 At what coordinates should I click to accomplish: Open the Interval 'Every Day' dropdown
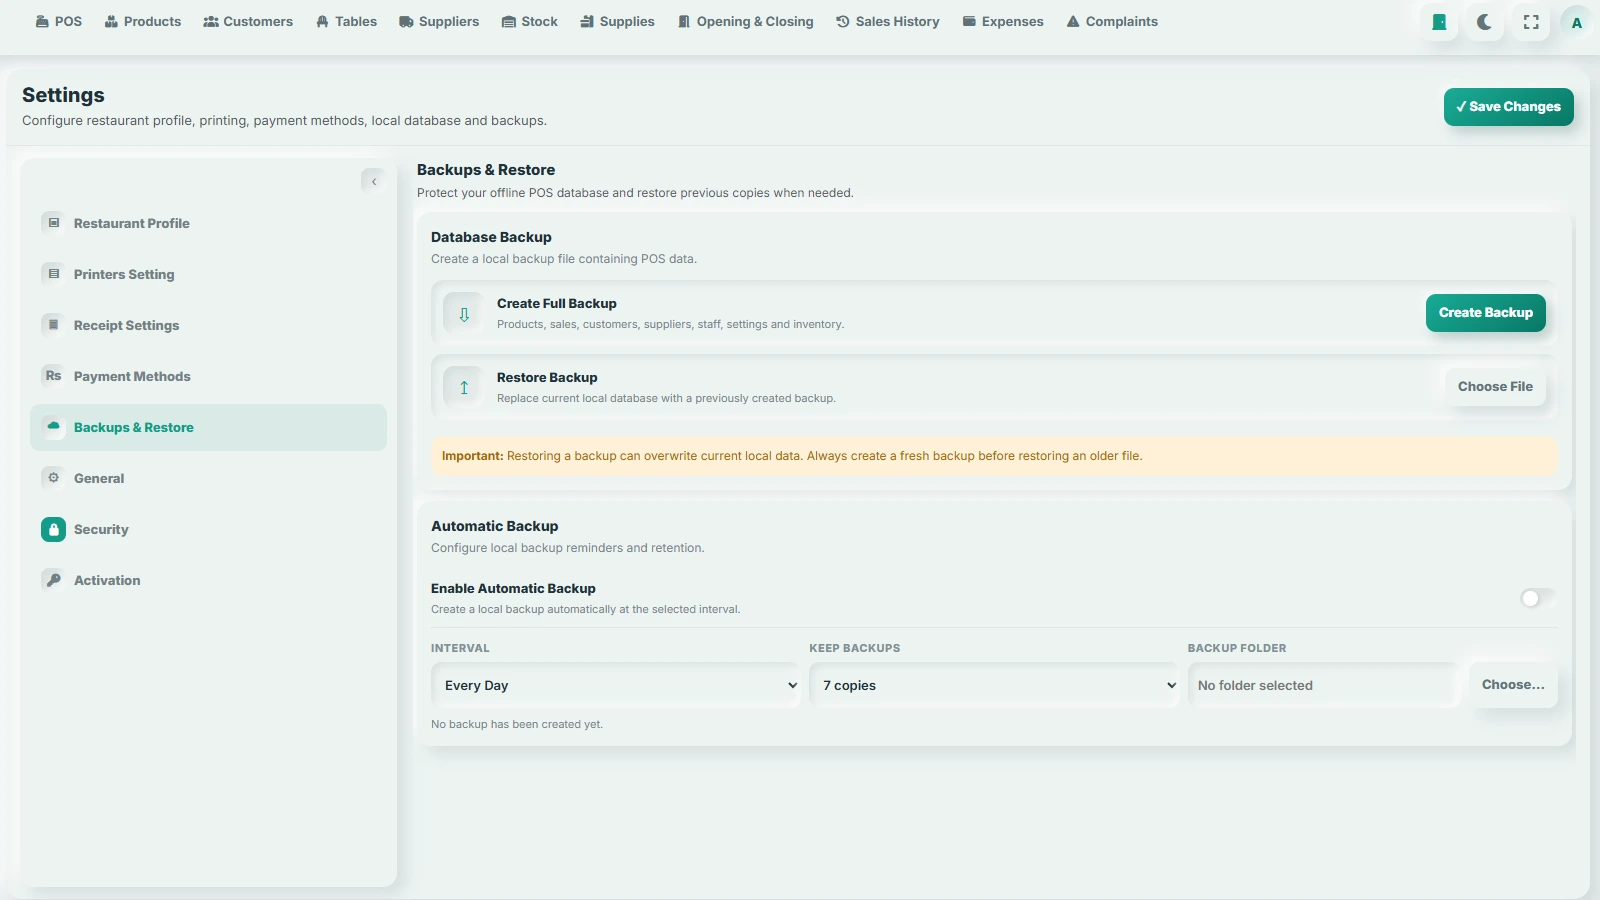[615, 685]
